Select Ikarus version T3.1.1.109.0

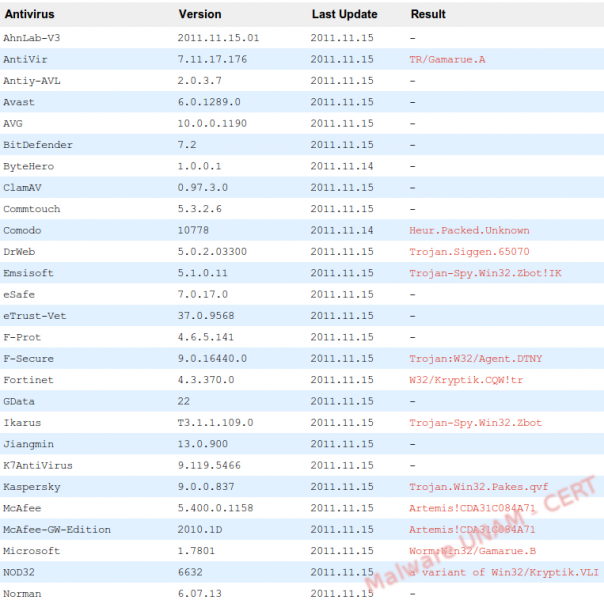click(215, 423)
